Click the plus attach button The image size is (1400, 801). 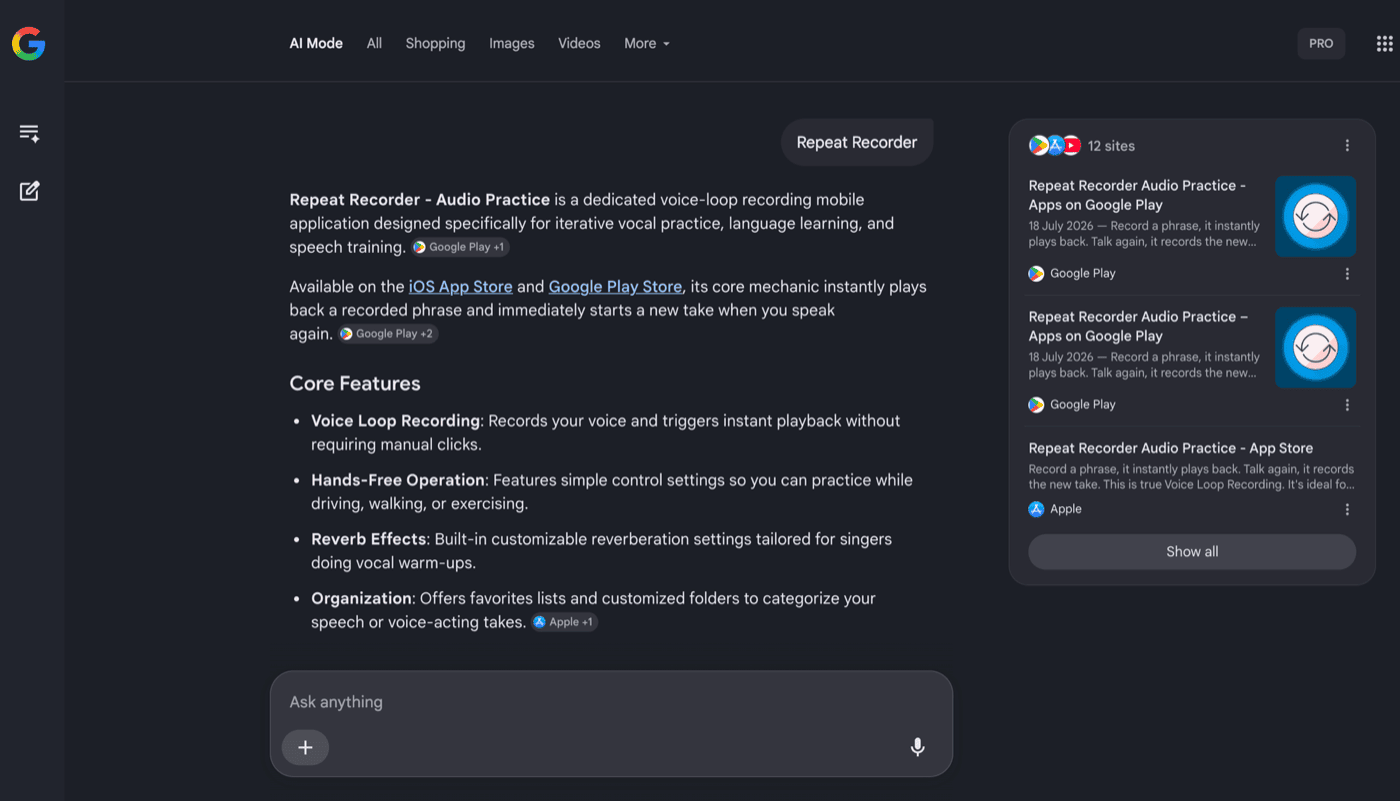pyautogui.click(x=305, y=747)
